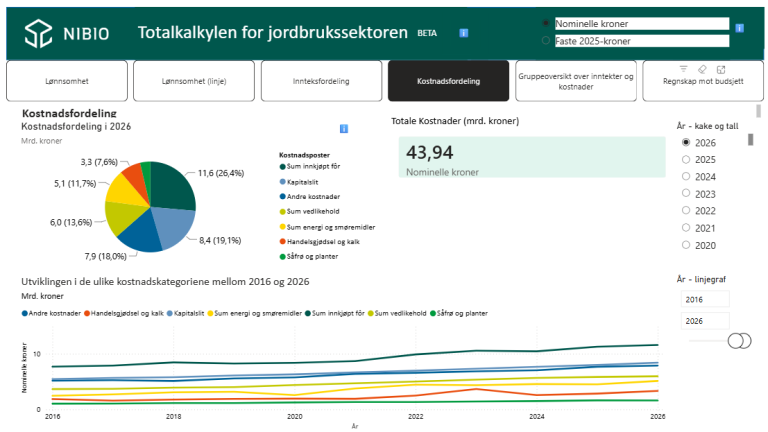The width and height of the screenshot is (768, 432).
Task: Click 'Kostnadsfordeling i 2026' chart title
Action: [x=76, y=126]
